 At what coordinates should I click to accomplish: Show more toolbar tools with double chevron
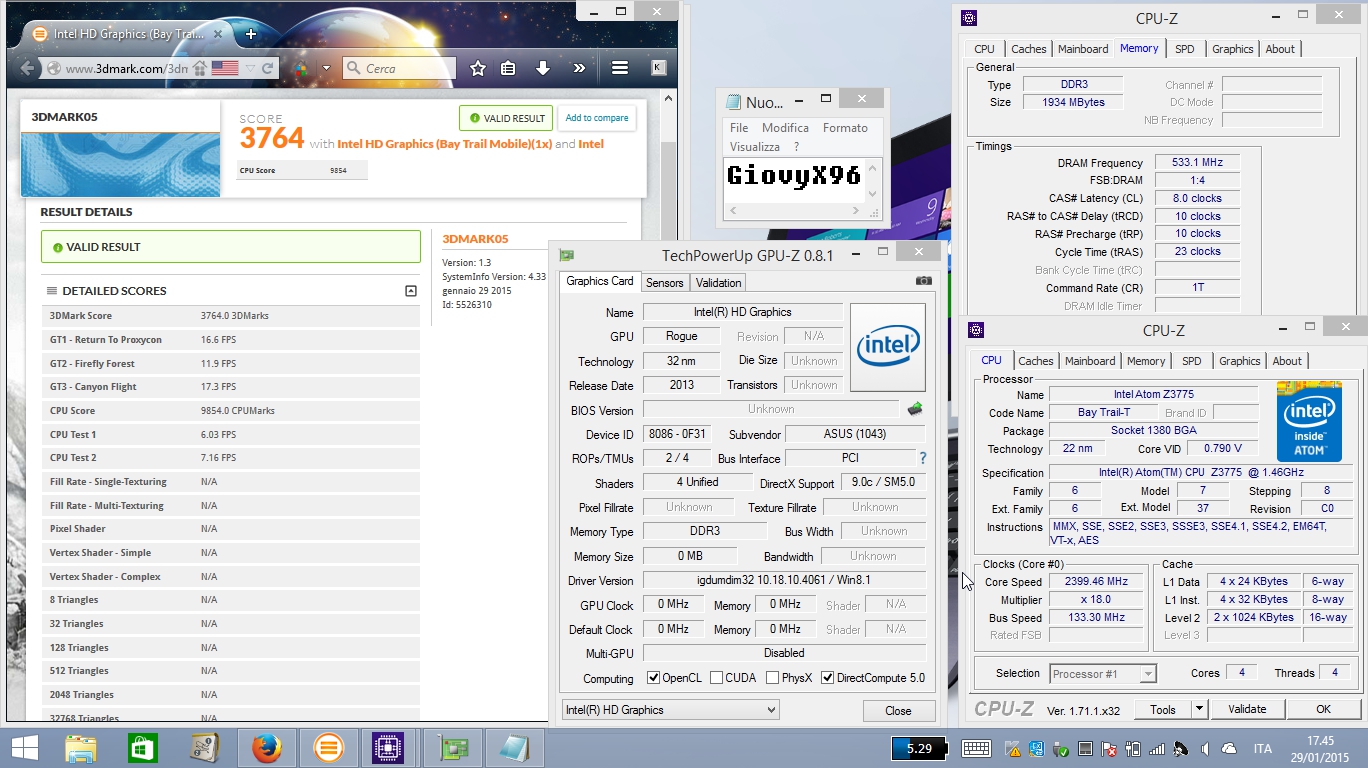coord(579,68)
